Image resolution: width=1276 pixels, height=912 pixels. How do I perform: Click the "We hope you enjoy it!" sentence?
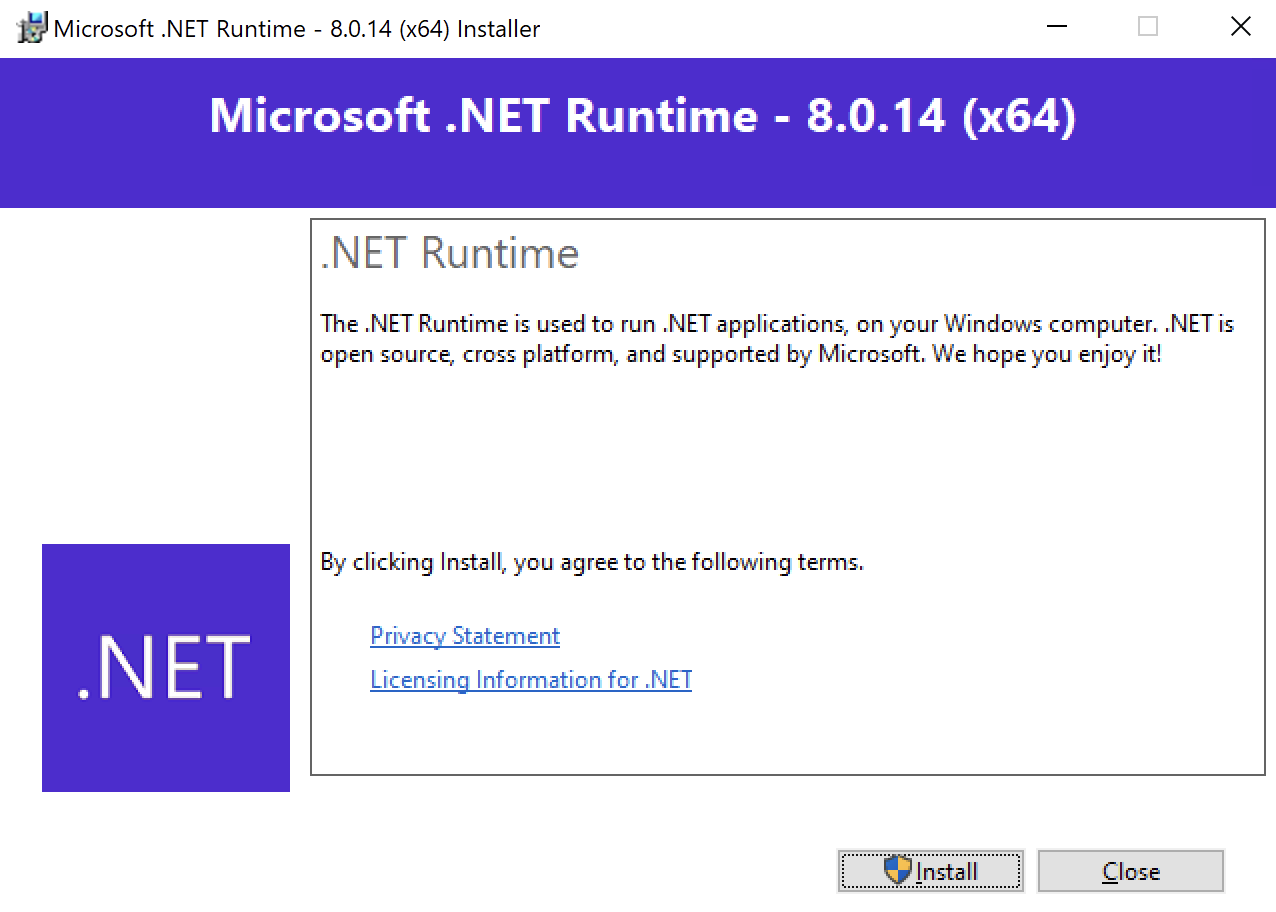pos(1047,354)
